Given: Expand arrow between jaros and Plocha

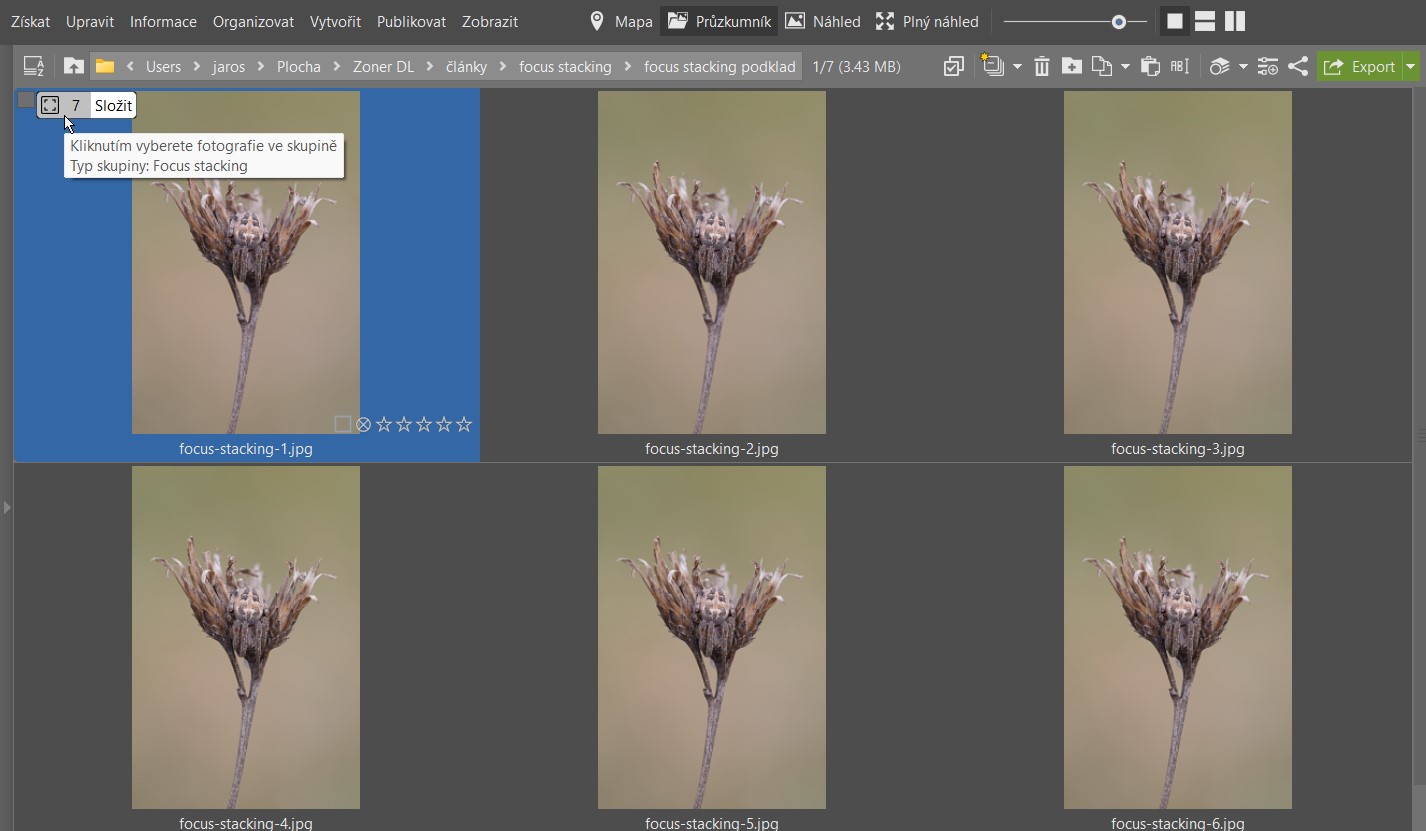Looking at the screenshot, I should [261, 67].
